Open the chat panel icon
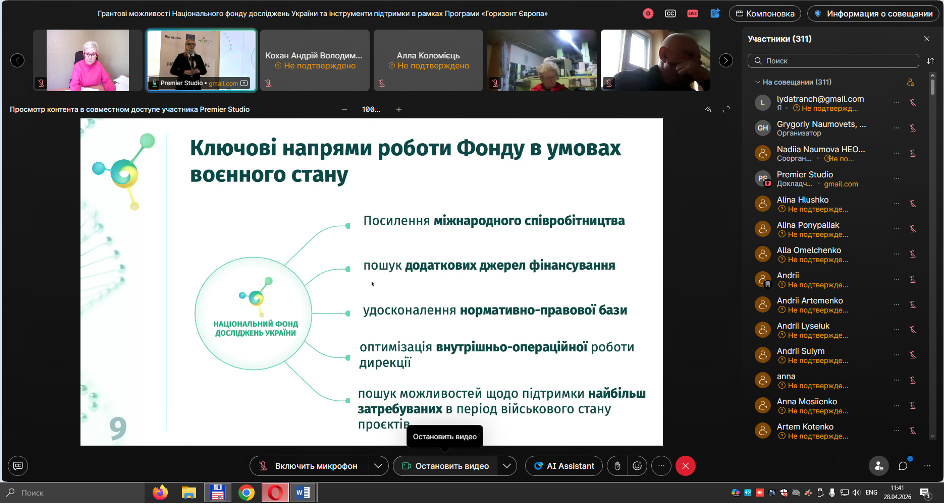 (x=902, y=465)
